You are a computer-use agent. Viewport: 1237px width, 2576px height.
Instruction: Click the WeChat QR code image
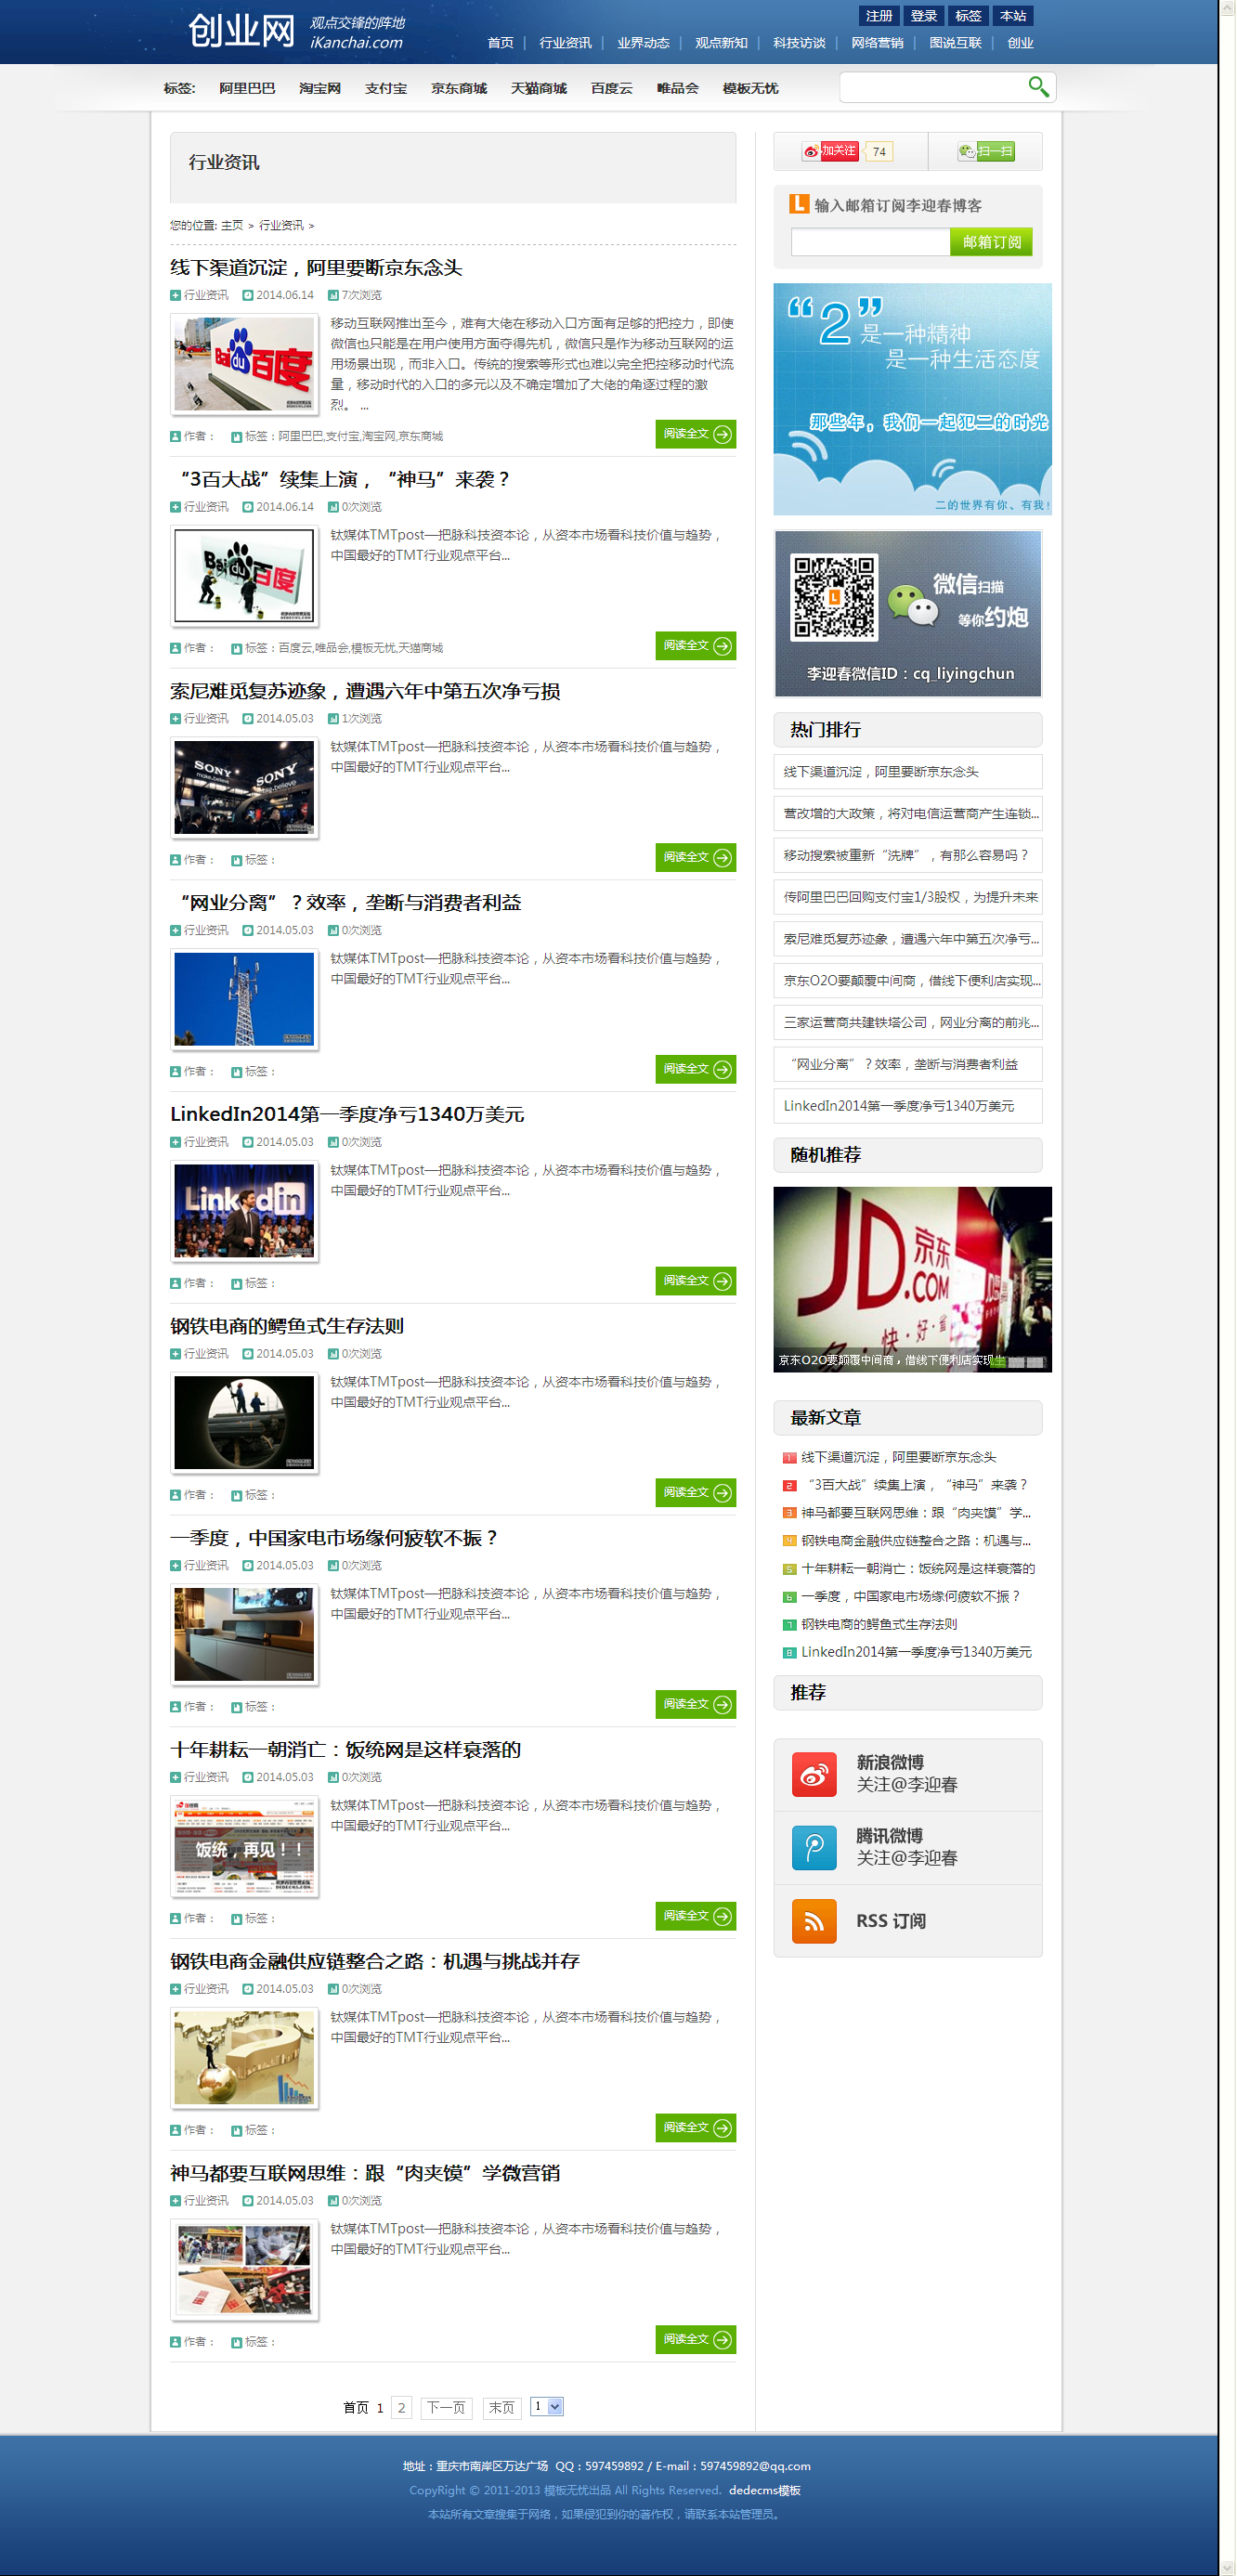(x=833, y=597)
